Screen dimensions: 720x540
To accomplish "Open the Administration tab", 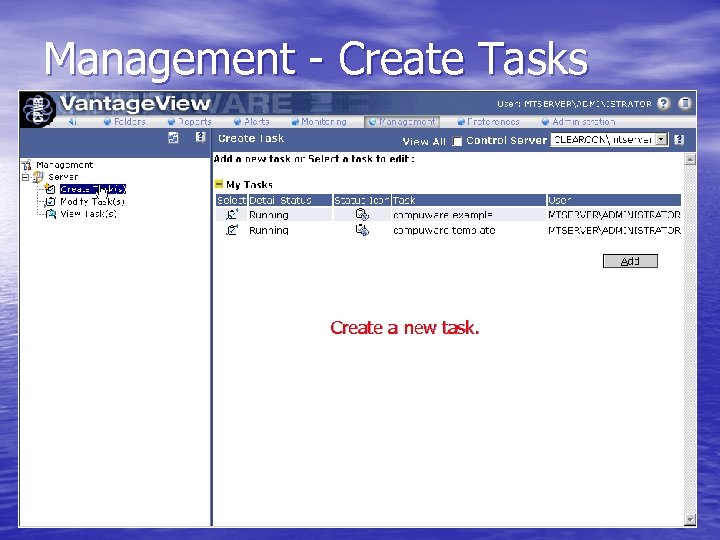I will pyautogui.click(x=578, y=122).
